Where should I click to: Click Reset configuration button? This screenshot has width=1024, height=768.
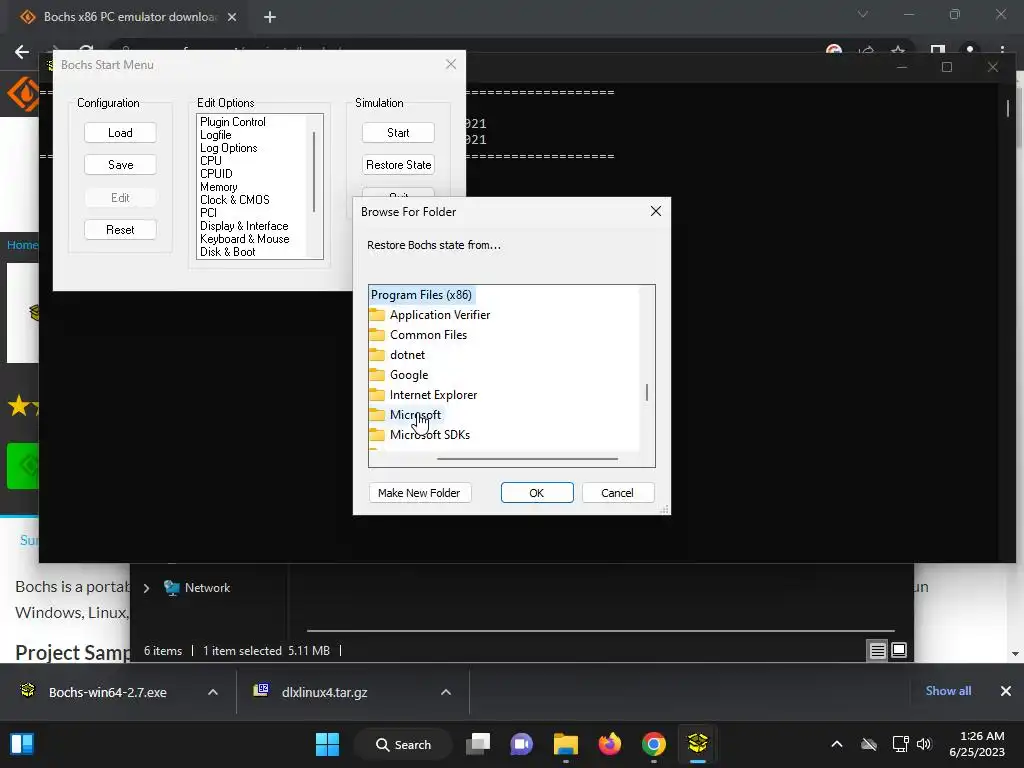[120, 230]
